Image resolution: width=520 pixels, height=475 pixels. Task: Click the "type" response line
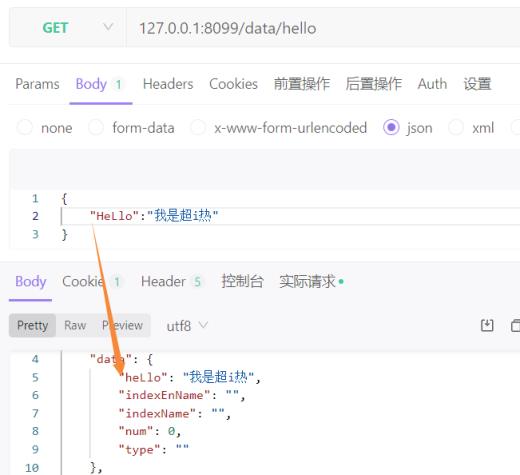point(154,450)
